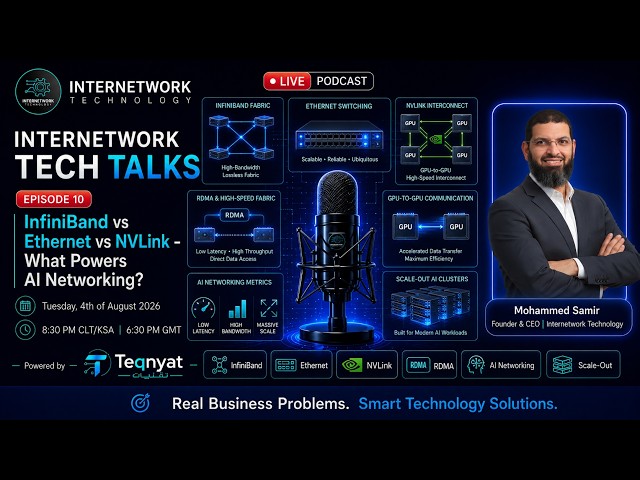Click "High-Bandwidth Lossless Fabric" caption
Screen dimensions: 640x480
[241, 171]
